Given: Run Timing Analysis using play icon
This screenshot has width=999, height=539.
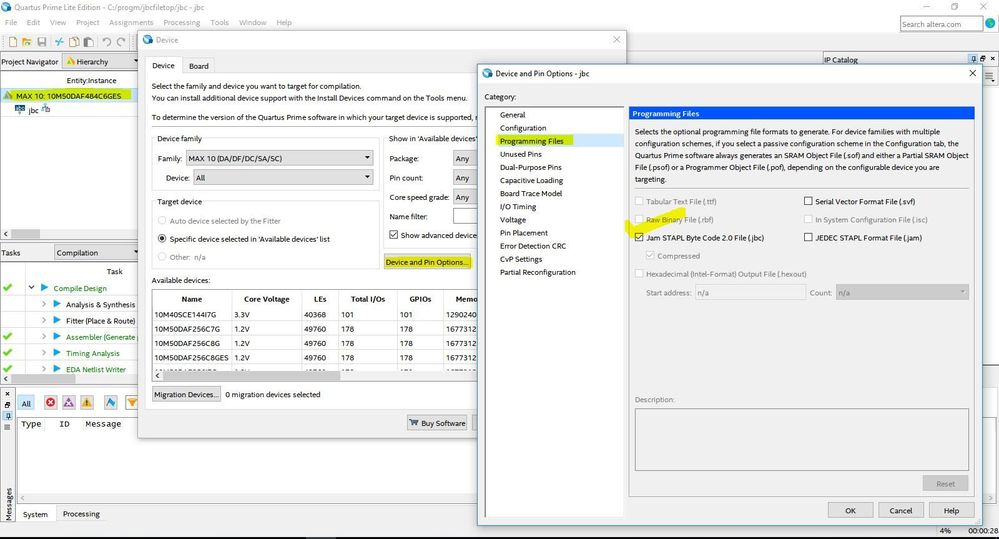Looking at the screenshot, I should [x=57, y=353].
